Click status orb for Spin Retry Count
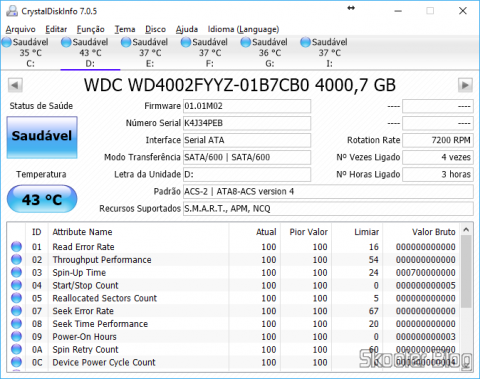The width and height of the screenshot is (480, 379). coord(16,349)
